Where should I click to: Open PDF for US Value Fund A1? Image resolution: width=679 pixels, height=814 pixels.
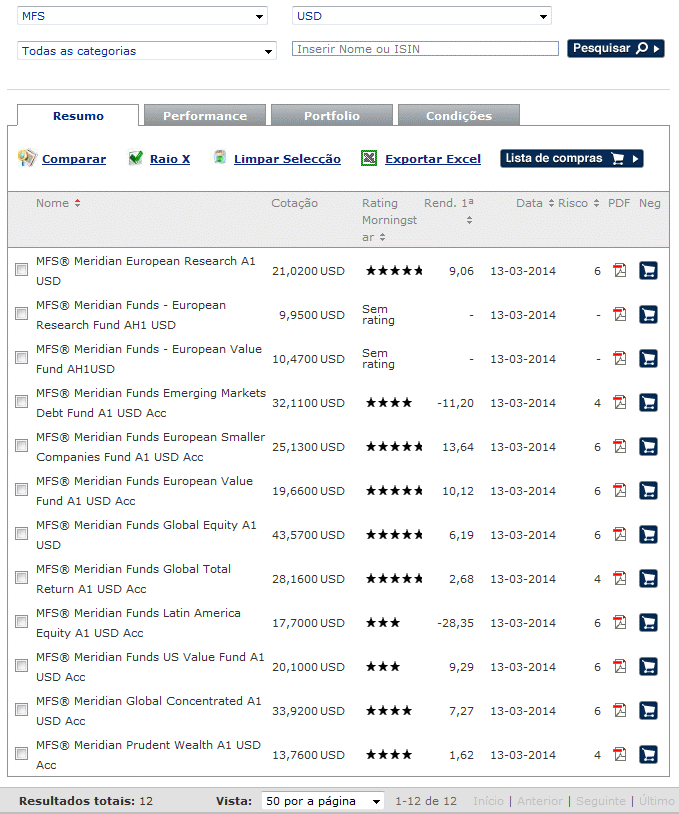coord(619,667)
